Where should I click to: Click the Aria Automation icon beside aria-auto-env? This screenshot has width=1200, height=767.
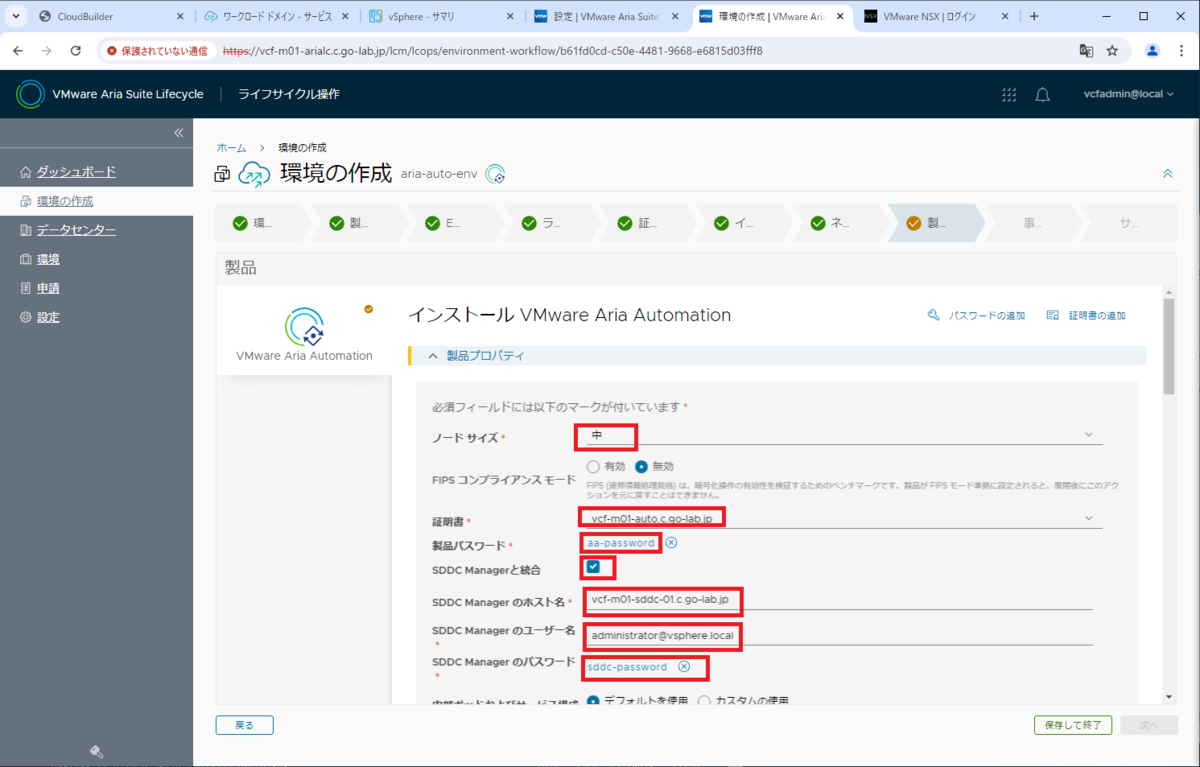pos(495,174)
